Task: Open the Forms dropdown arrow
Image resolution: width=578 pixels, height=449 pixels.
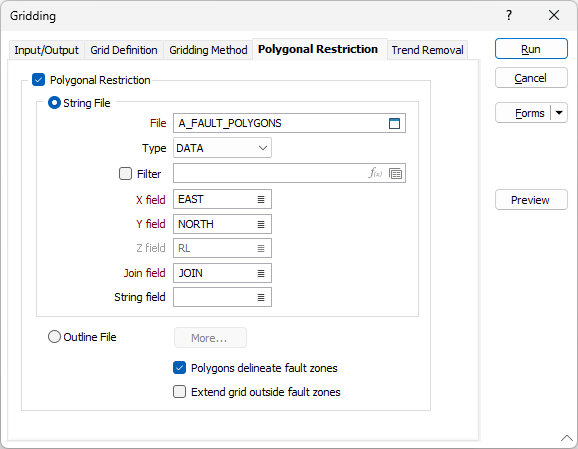Action: coord(559,113)
